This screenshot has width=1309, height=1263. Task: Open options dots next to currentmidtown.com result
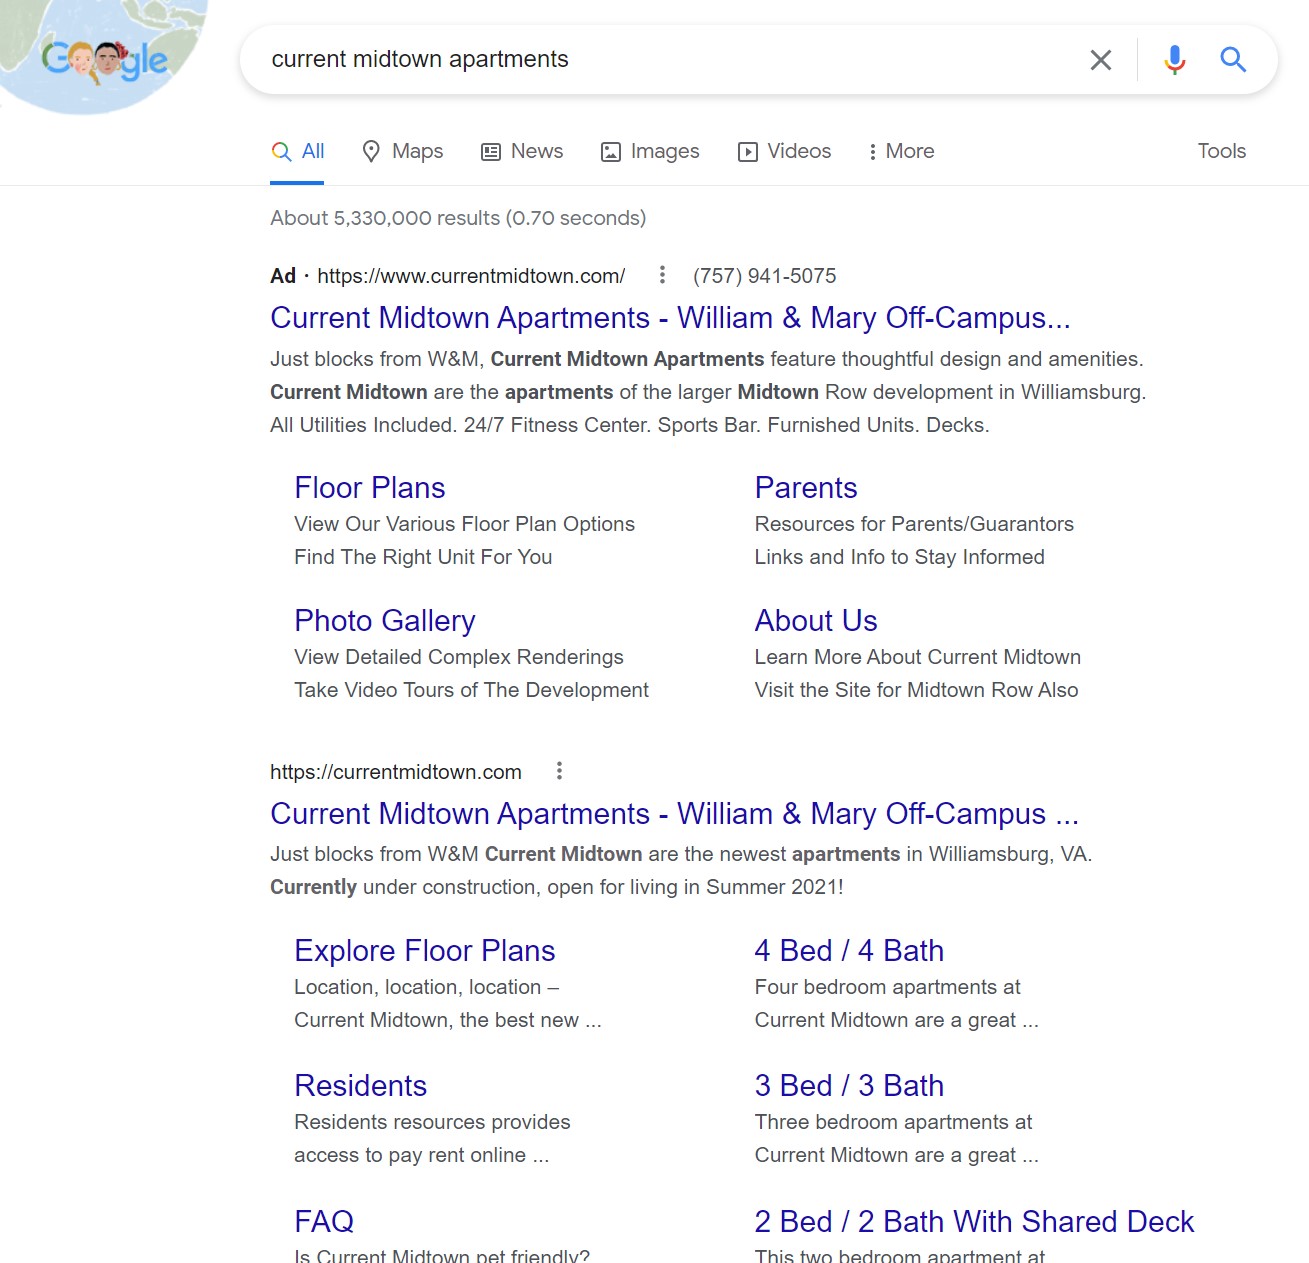tap(559, 771)
